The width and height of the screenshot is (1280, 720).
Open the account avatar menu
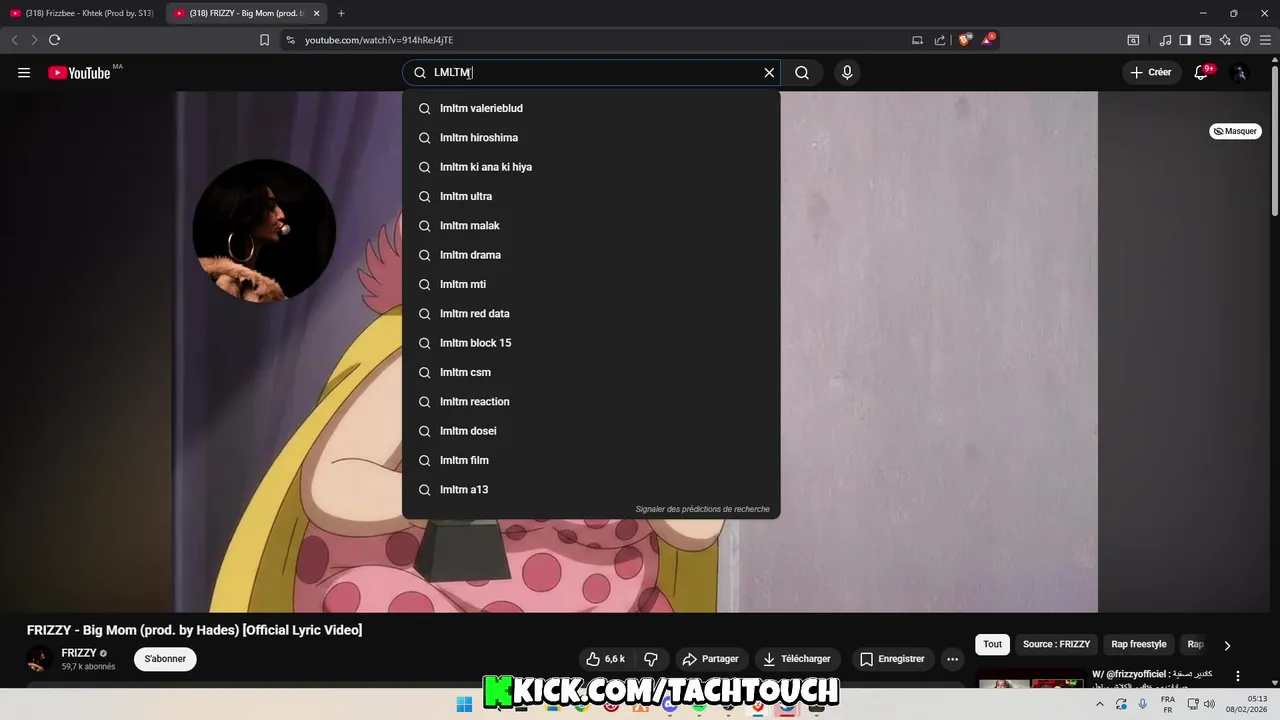pos(1240,73)
